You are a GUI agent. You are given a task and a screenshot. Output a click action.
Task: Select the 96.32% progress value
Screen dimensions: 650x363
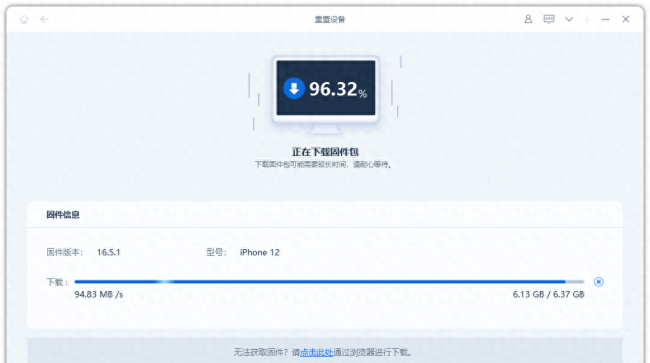tap(337, 89)
